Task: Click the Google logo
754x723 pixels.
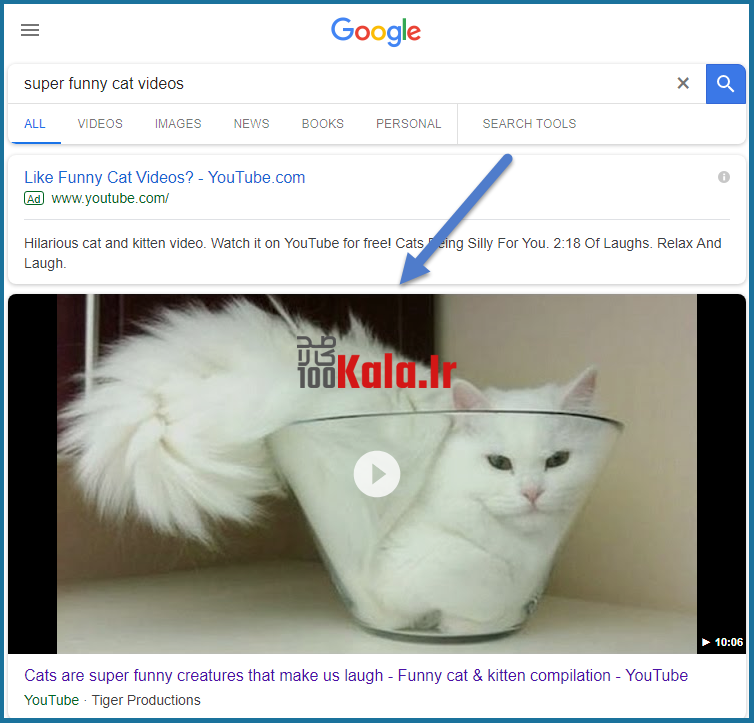Action: (376, 32)
